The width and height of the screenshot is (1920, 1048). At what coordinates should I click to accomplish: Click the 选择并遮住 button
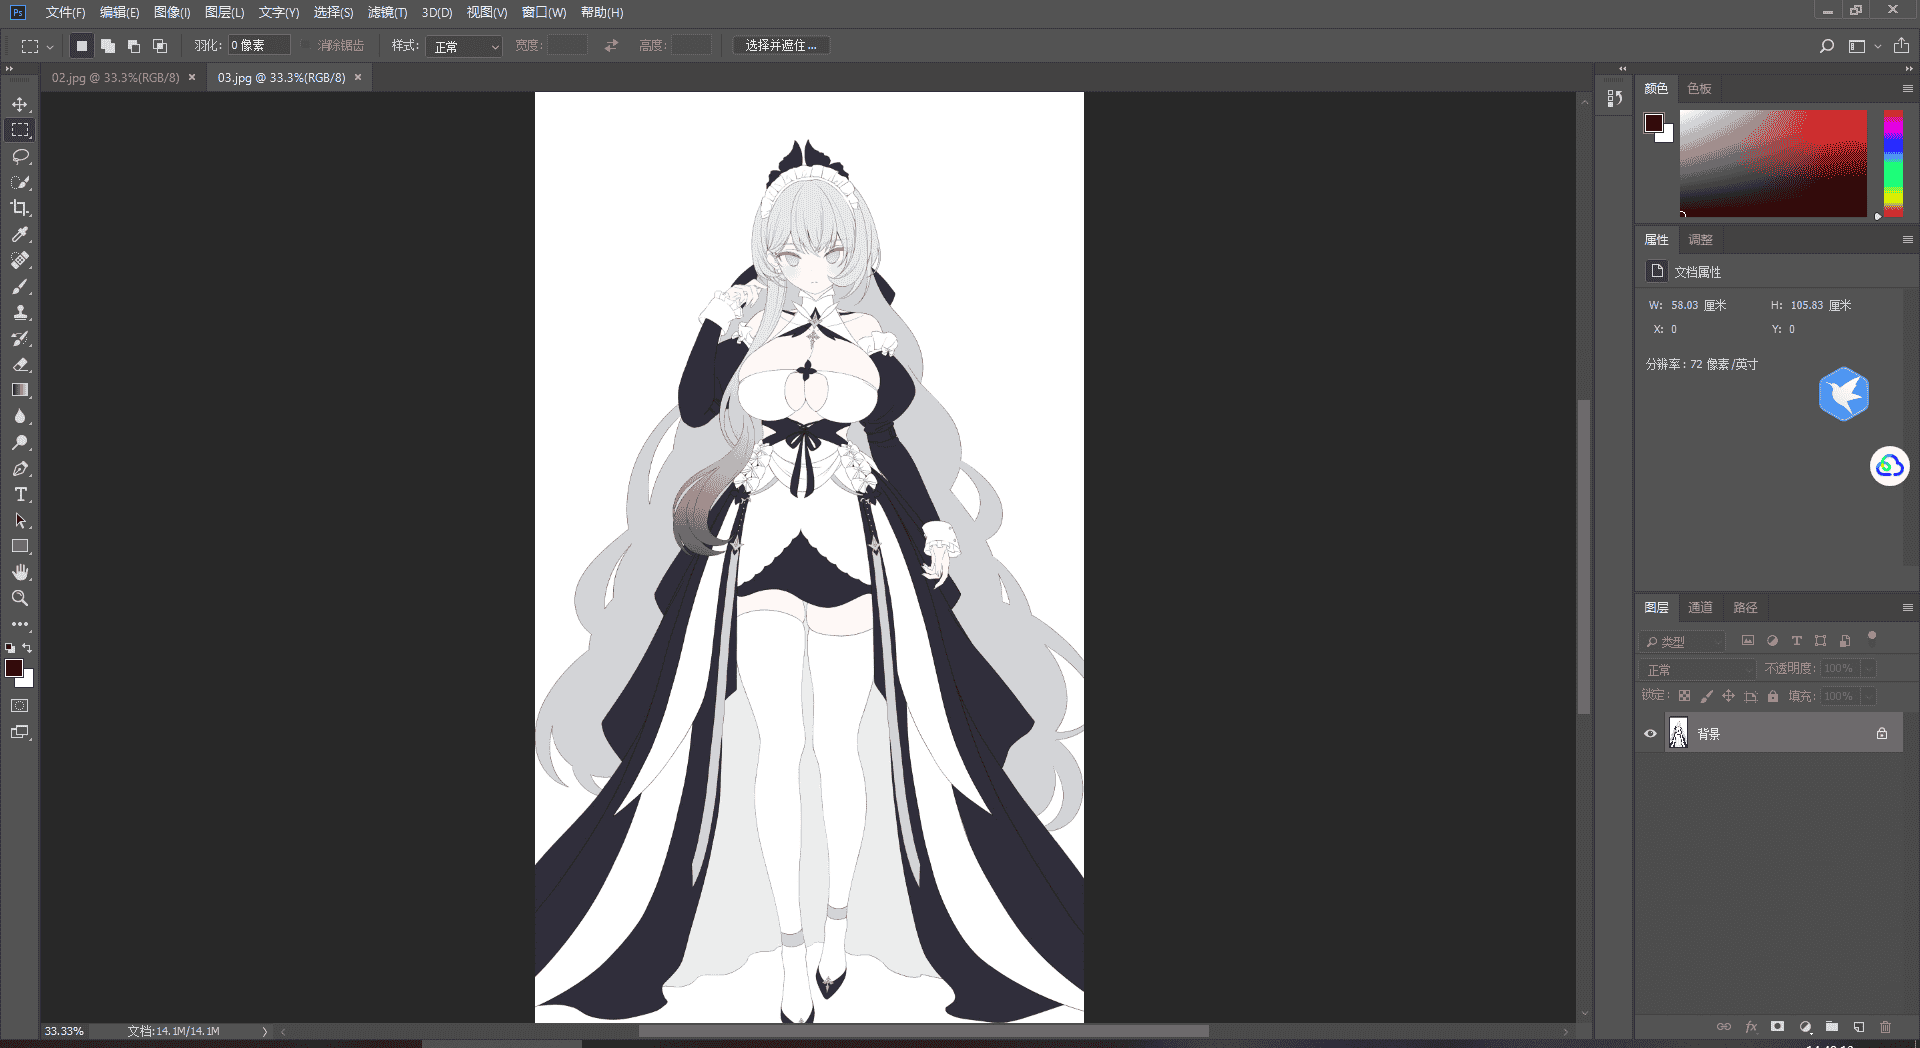[x=781, y=46]
